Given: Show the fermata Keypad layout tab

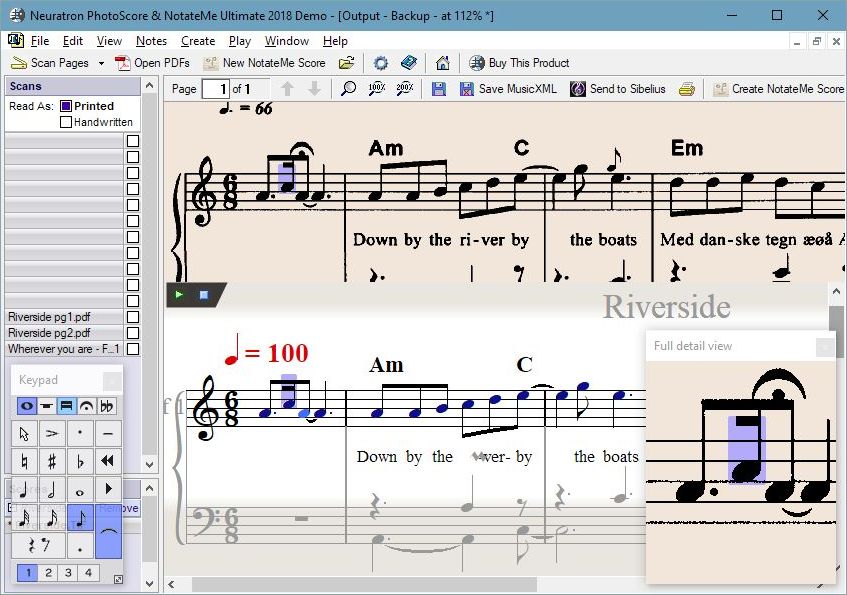Looking at the screenshot, I should coord(86,406).
